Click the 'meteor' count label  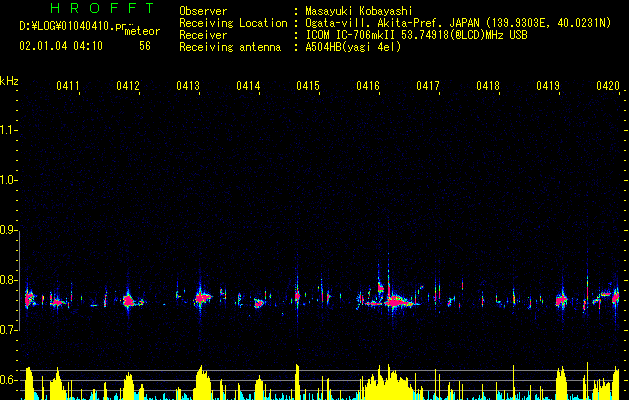pos(142,31)
